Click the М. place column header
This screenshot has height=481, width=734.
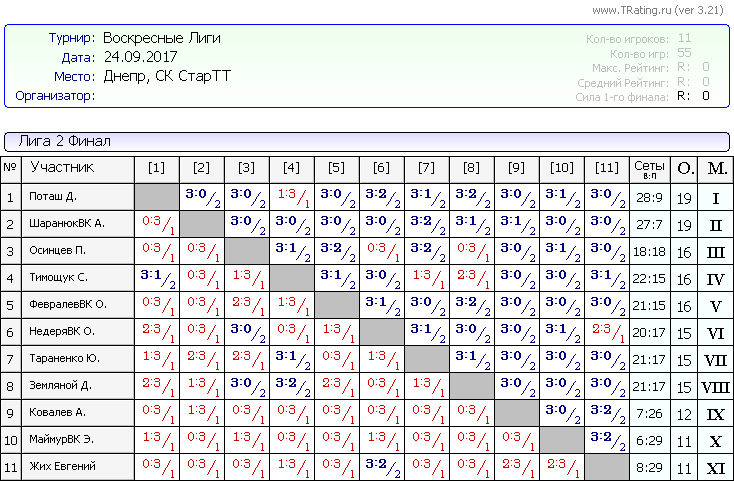pyautogui.click(x=716, y=169)
